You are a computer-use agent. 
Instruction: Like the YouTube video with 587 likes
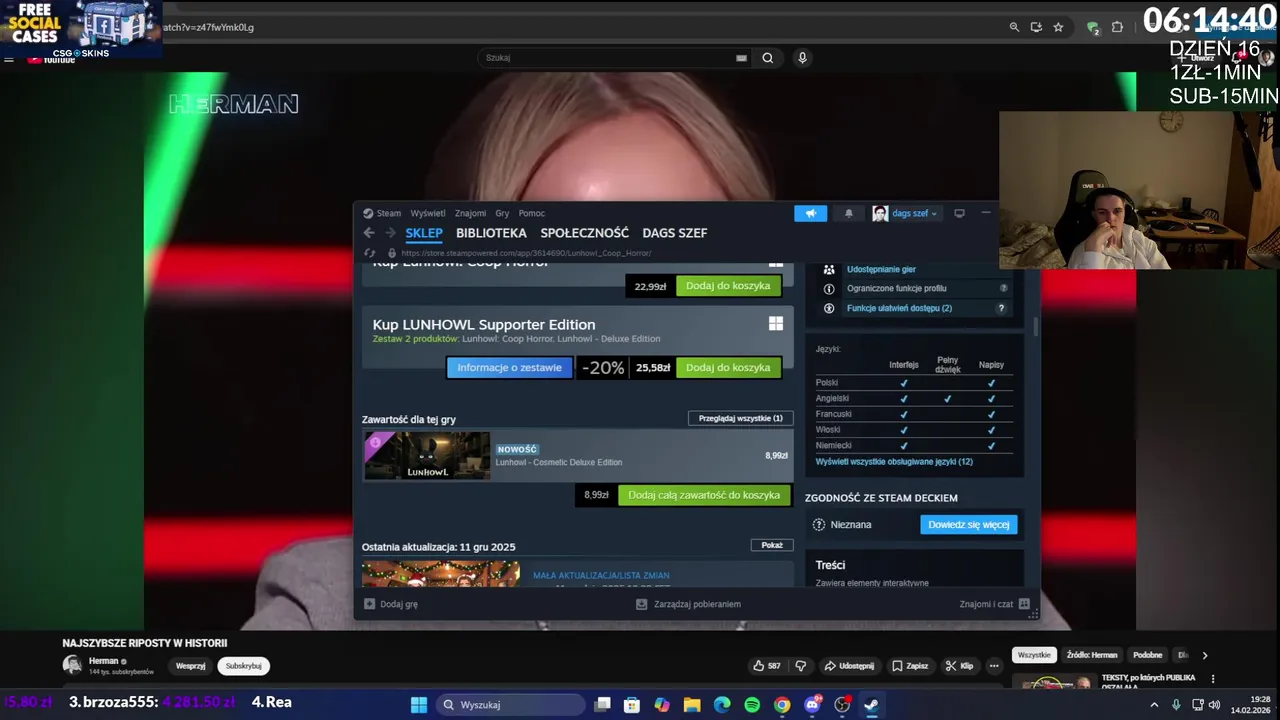click(766, 666)
